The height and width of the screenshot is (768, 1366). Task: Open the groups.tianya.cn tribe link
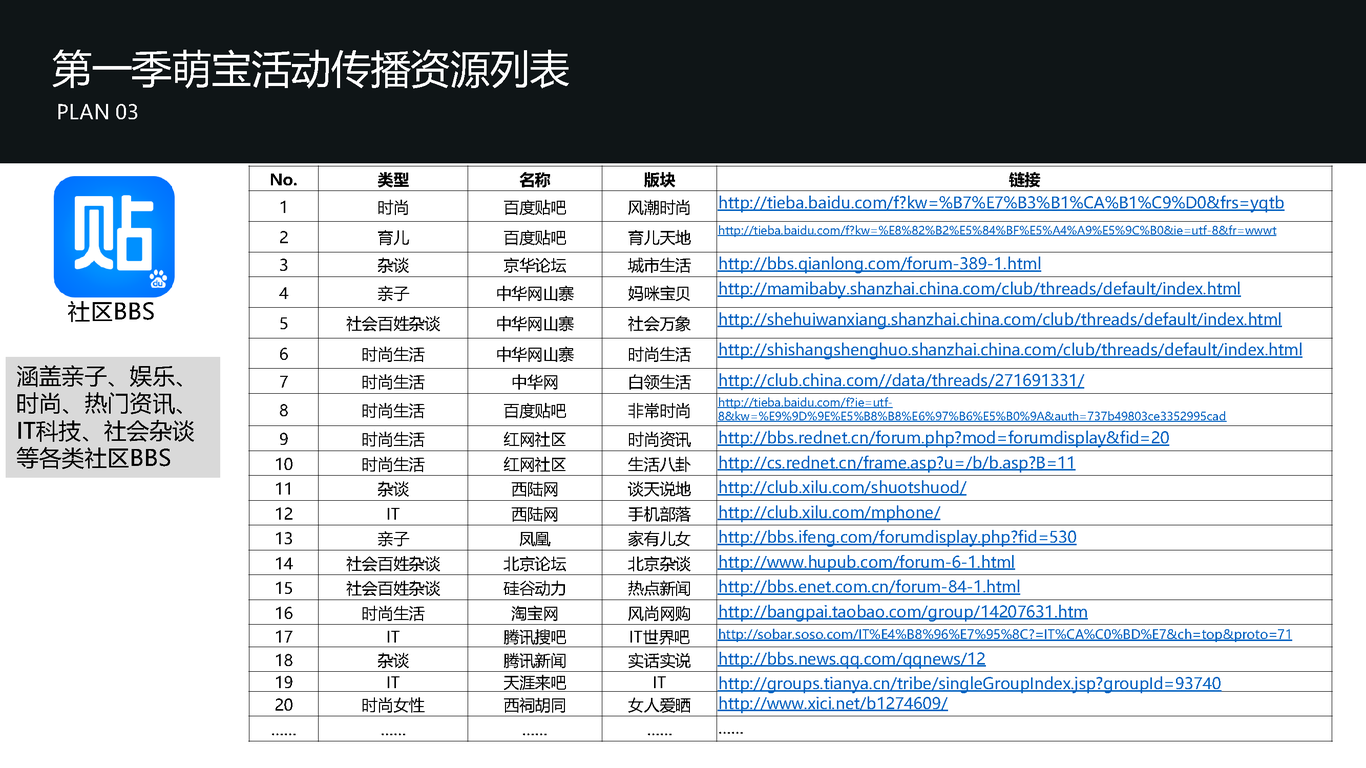[x=969, y=684]
